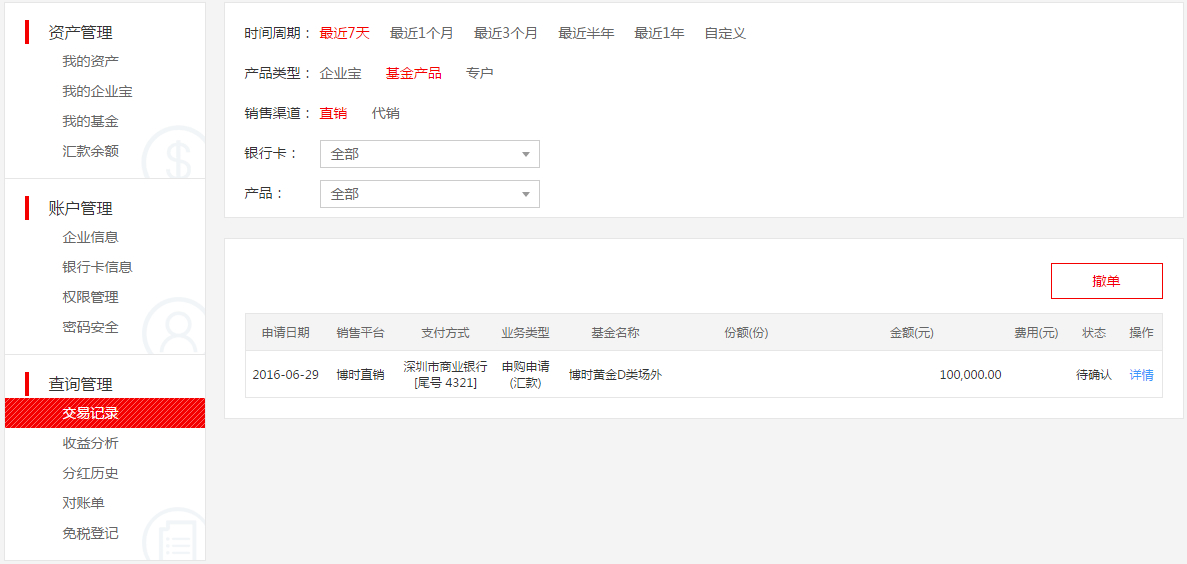Click the 状态 column header
1187x564 pixels.
click(x=1094, y=332)
